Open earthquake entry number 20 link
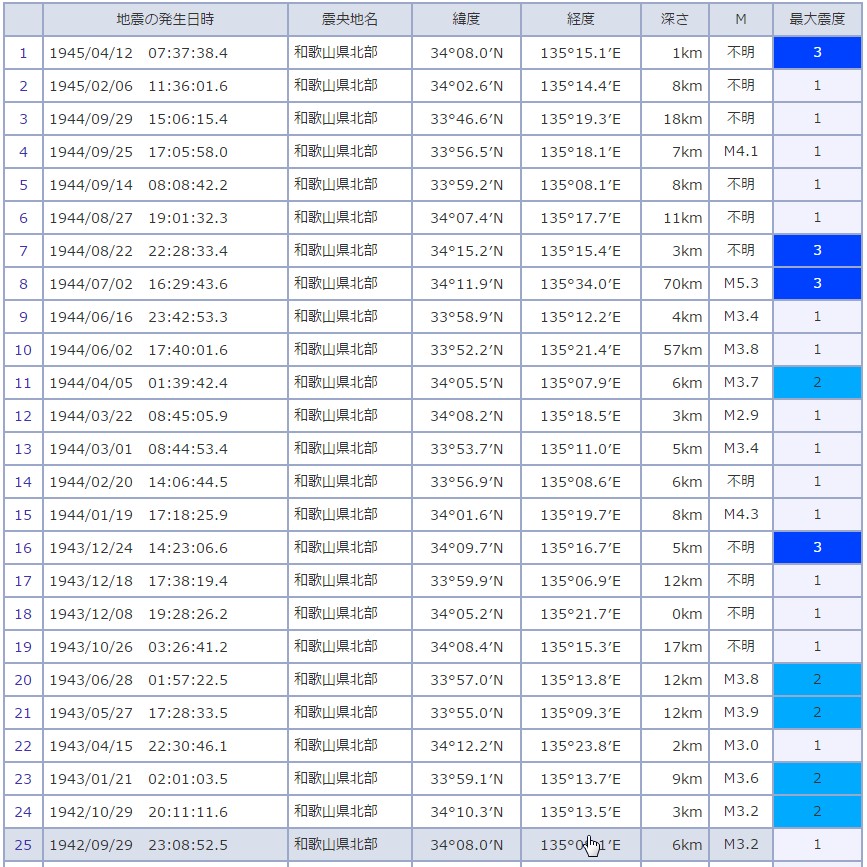Viewport: 867px width, 867px height. click(x=23, y=680)
